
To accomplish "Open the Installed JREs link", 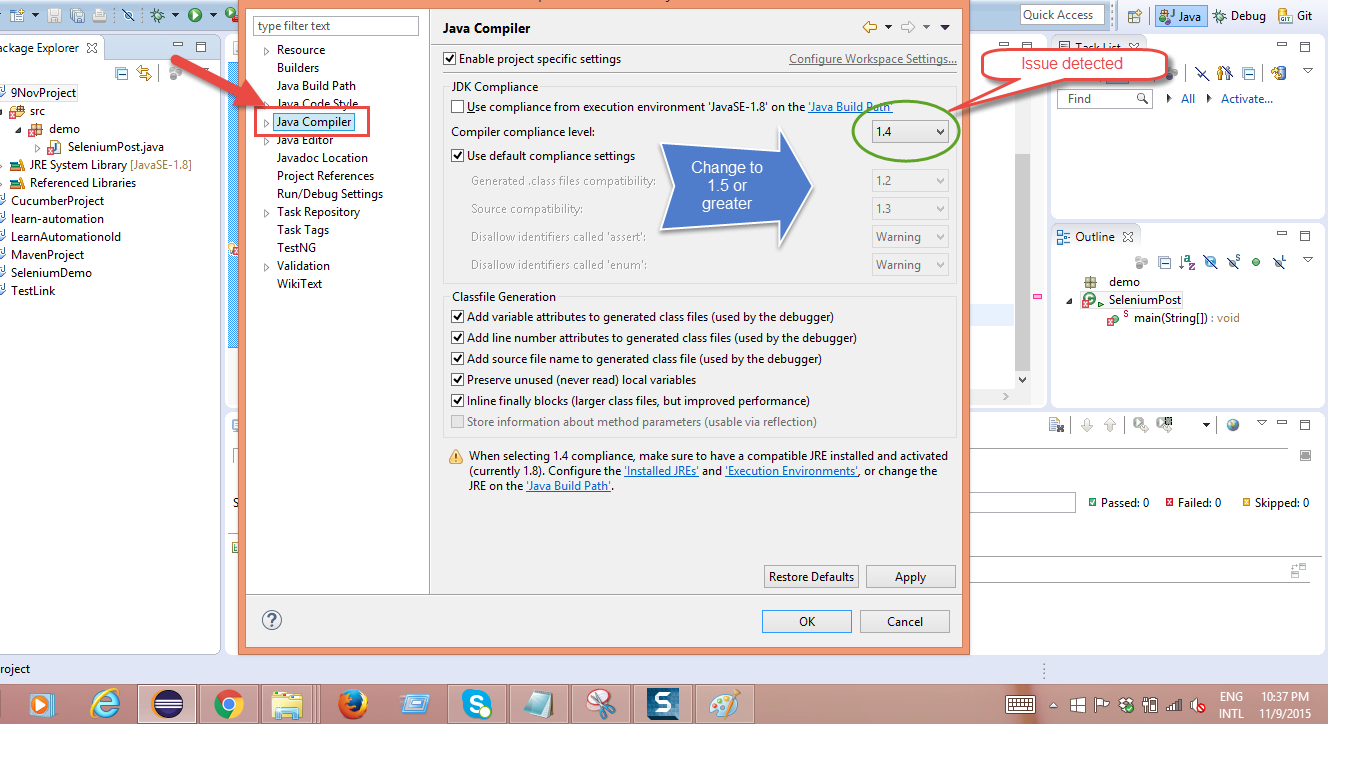I will coord(661,471).
